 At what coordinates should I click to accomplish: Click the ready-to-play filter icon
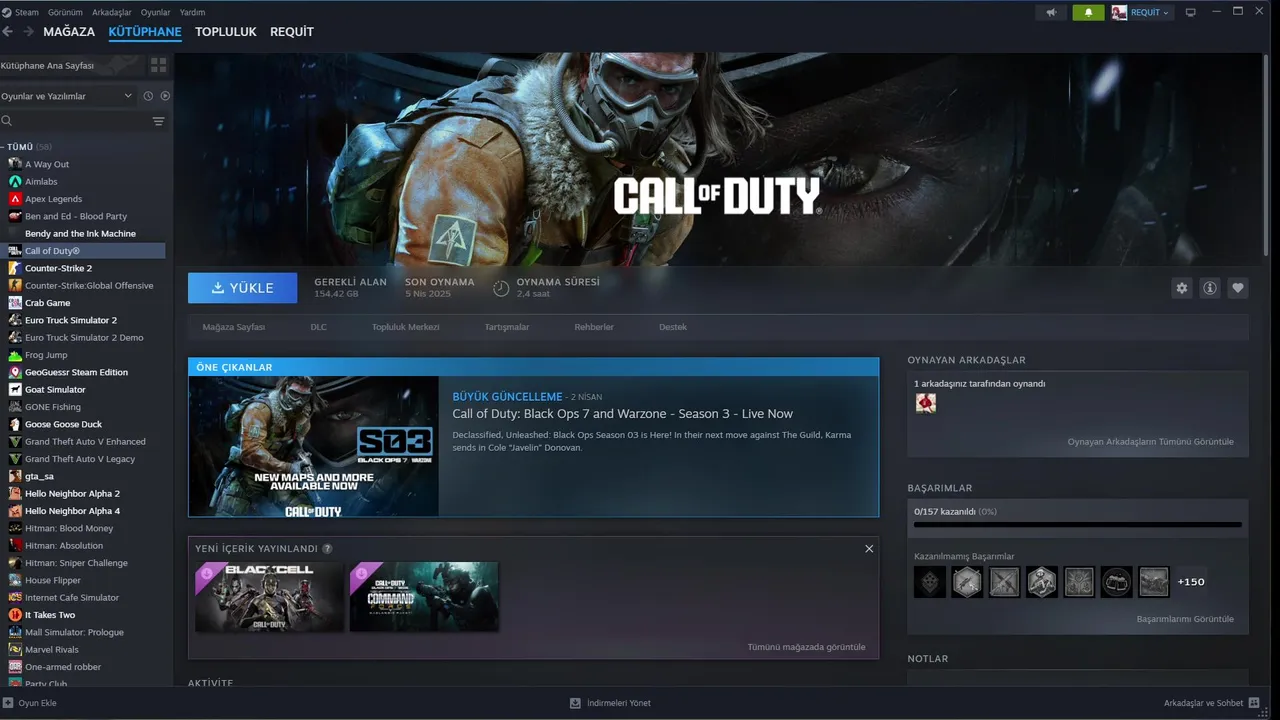[x=165, y=96]
